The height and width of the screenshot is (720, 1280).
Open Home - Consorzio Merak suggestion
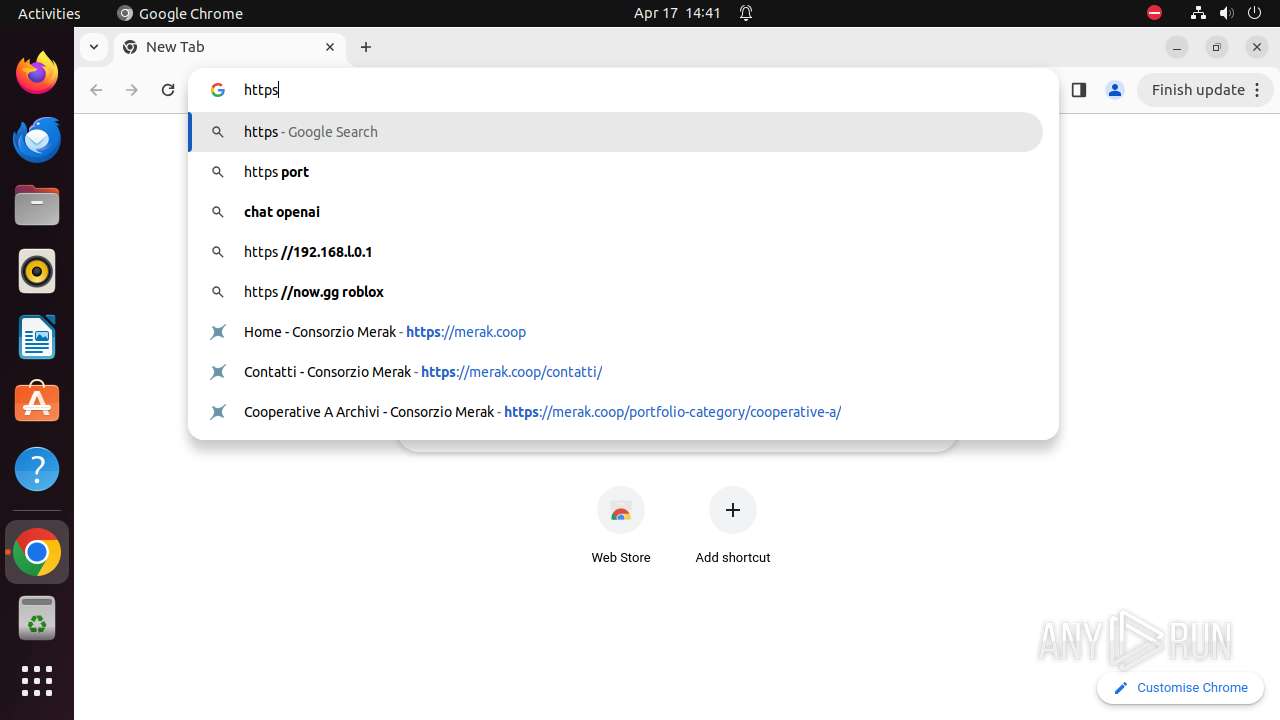pyautogui.click(x=615, y=332)
